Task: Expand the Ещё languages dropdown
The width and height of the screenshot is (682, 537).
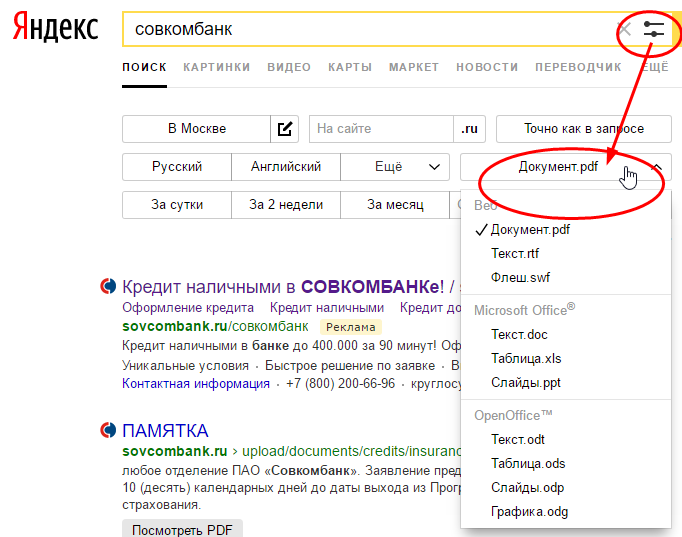Action: (x=395, y=167)
